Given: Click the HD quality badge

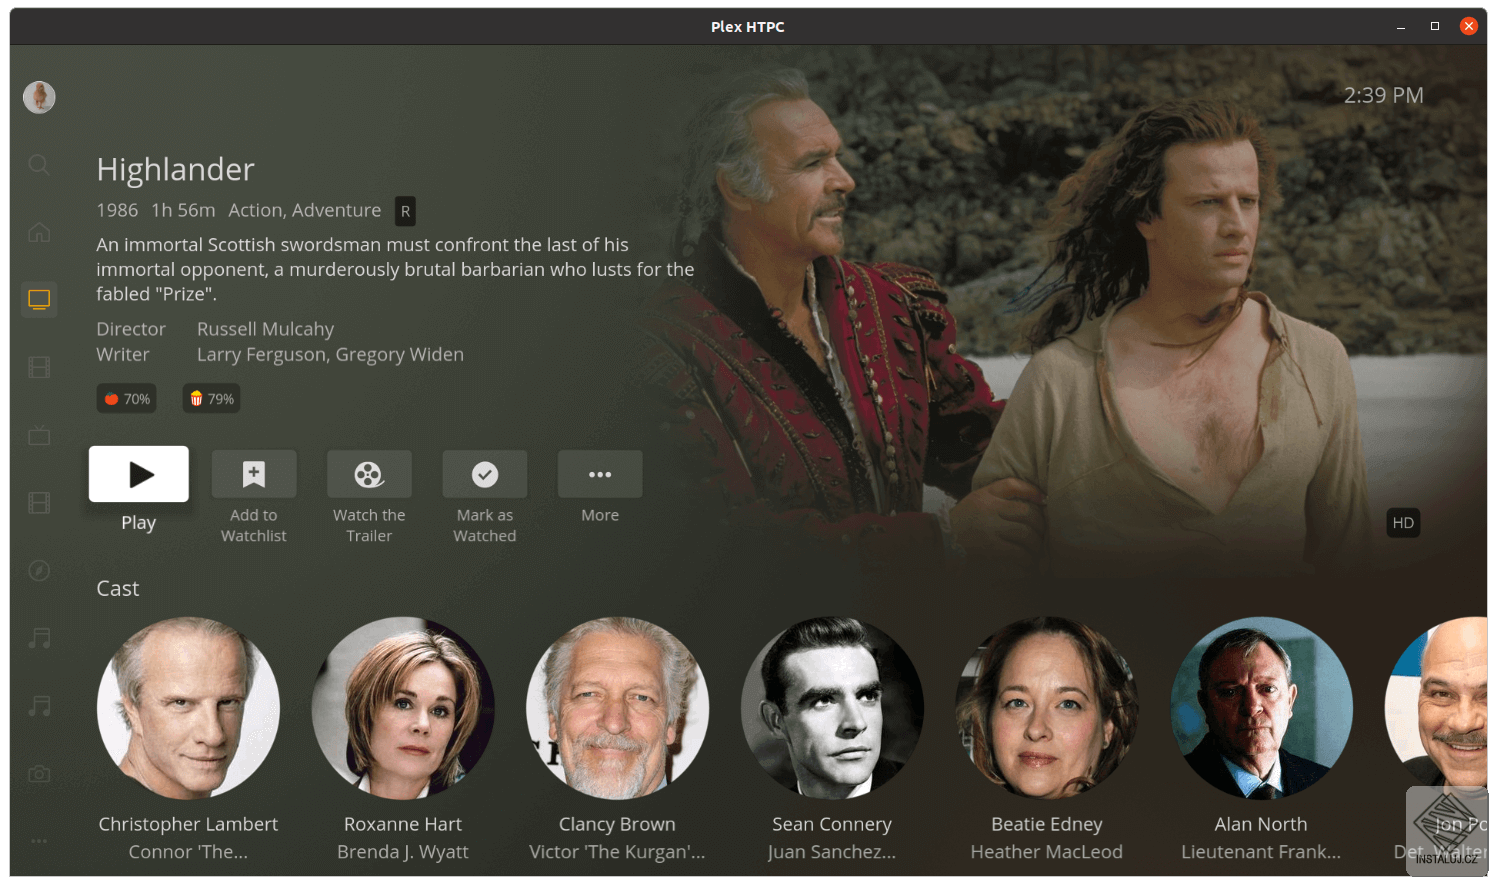Looking at the screenshot, I should [x=1403, y=522].
